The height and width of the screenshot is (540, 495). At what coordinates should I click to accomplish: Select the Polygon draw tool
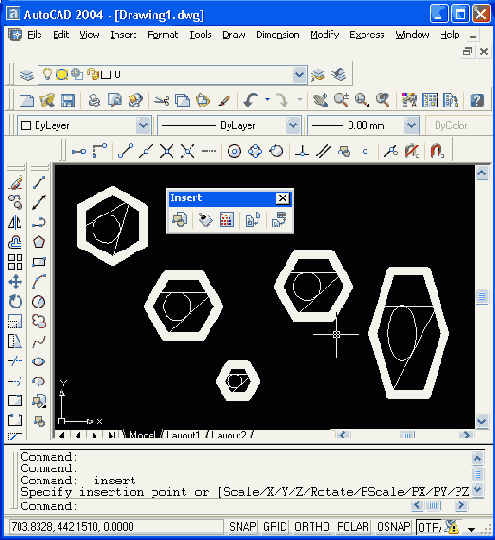(x=39, y=242)
